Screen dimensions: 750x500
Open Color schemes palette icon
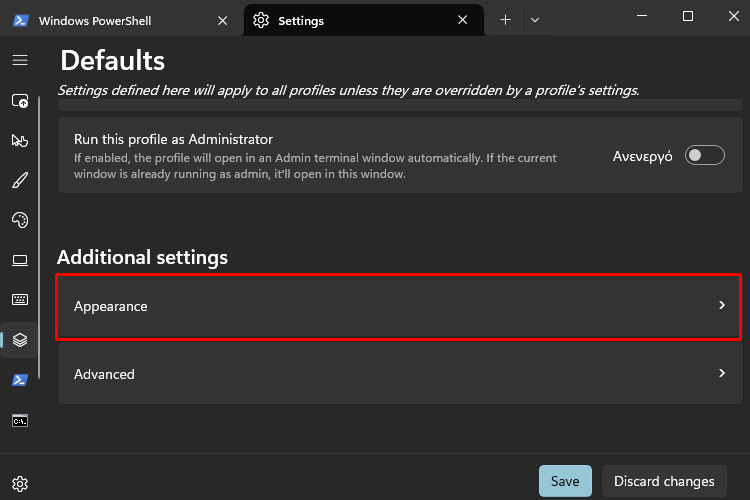[x=20, y=220]
